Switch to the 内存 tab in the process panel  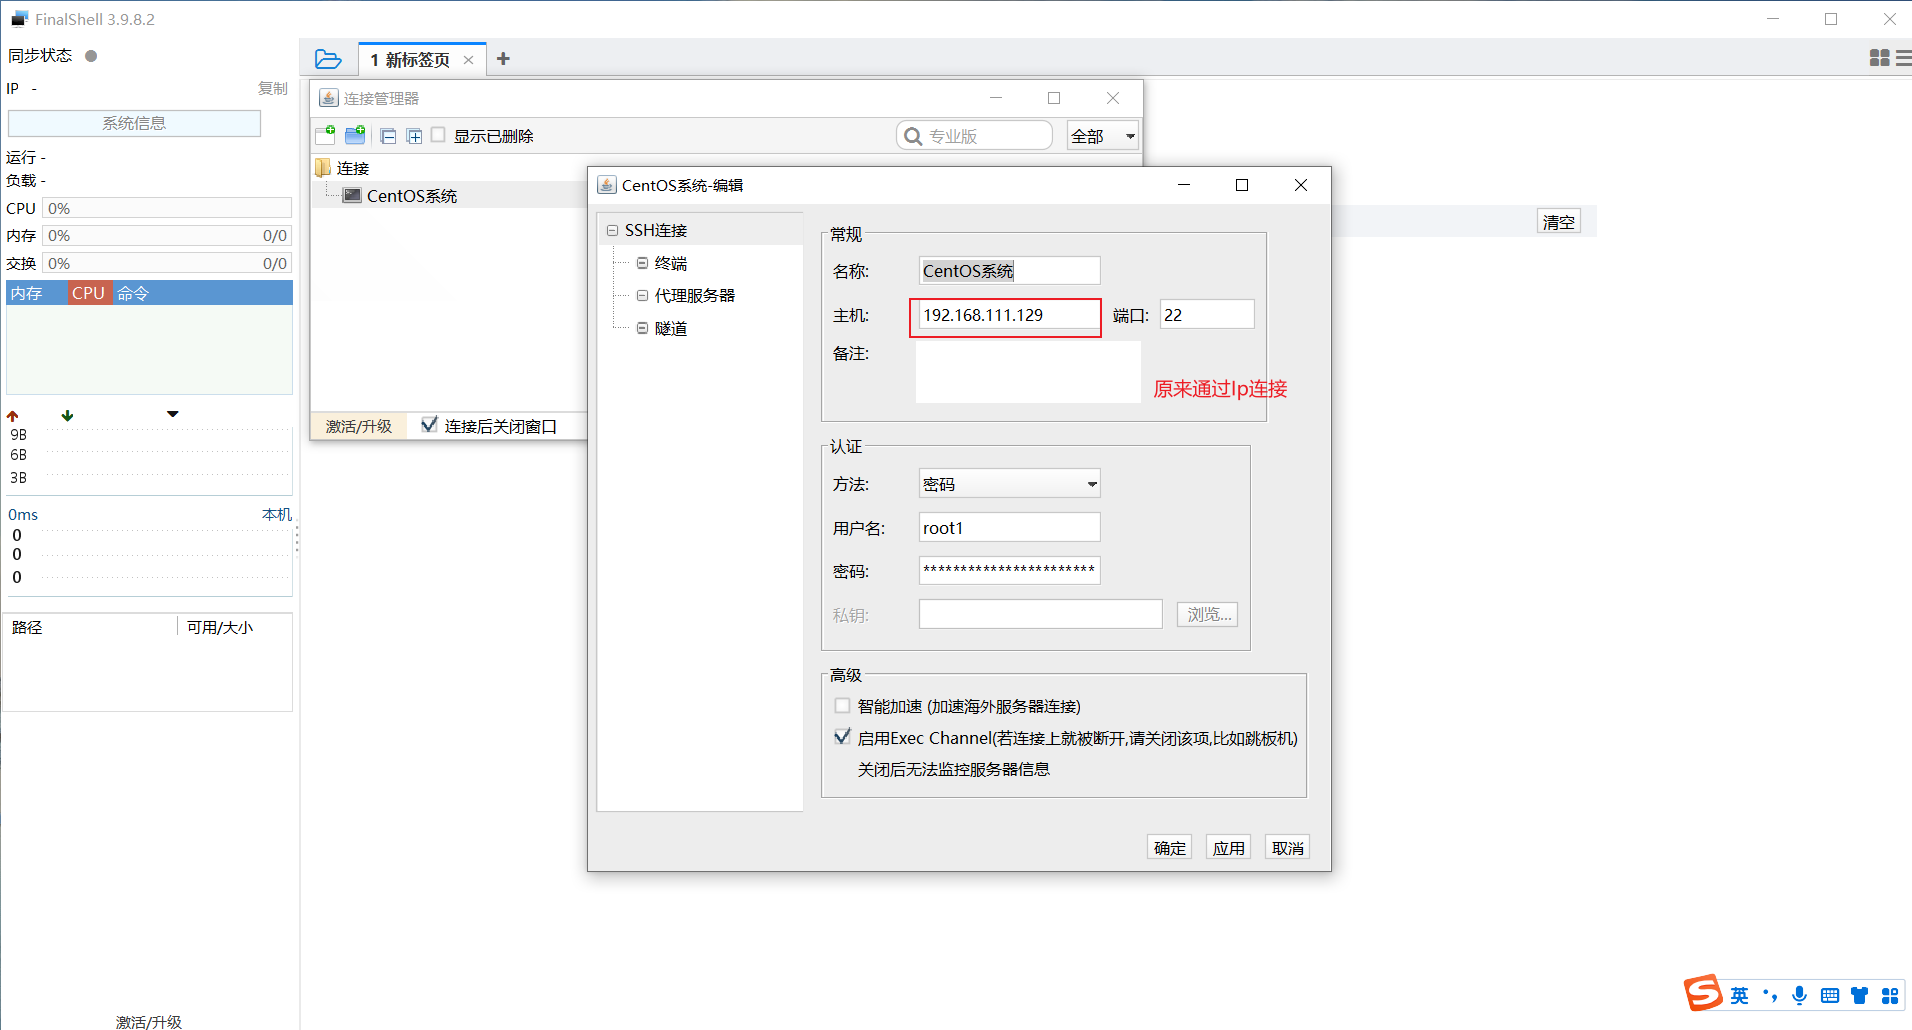point(37,293)
